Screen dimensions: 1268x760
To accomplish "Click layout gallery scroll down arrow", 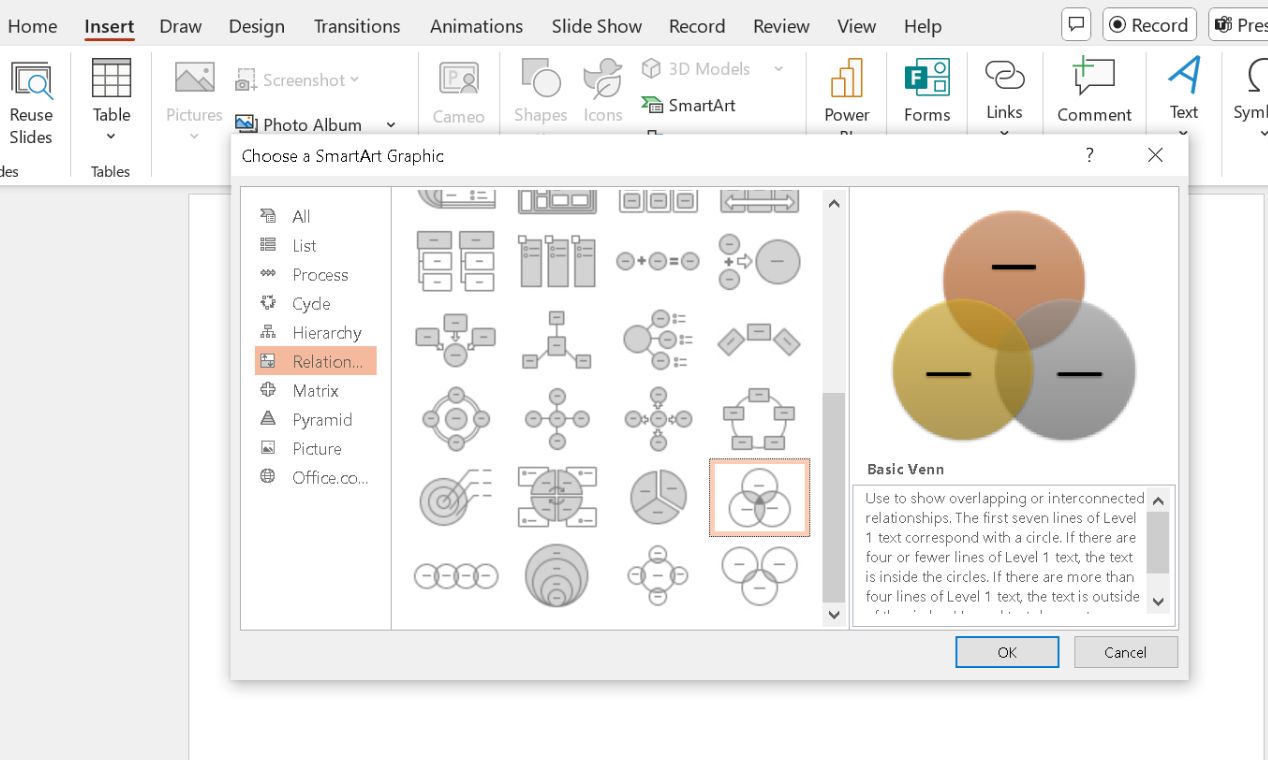I will coord(834,615).
